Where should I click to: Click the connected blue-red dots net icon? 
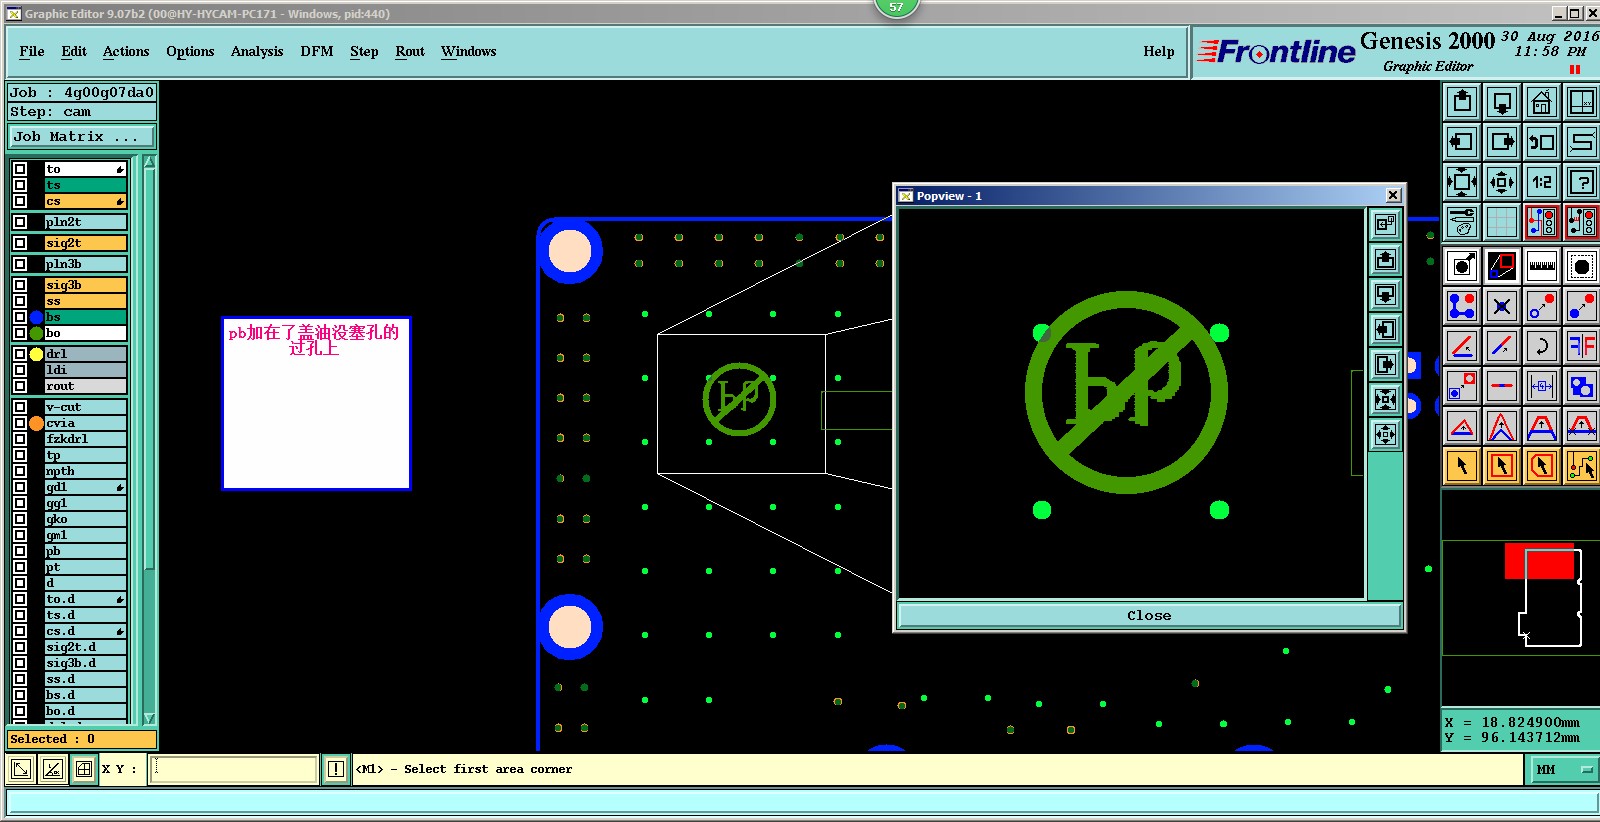[1462, 306]
